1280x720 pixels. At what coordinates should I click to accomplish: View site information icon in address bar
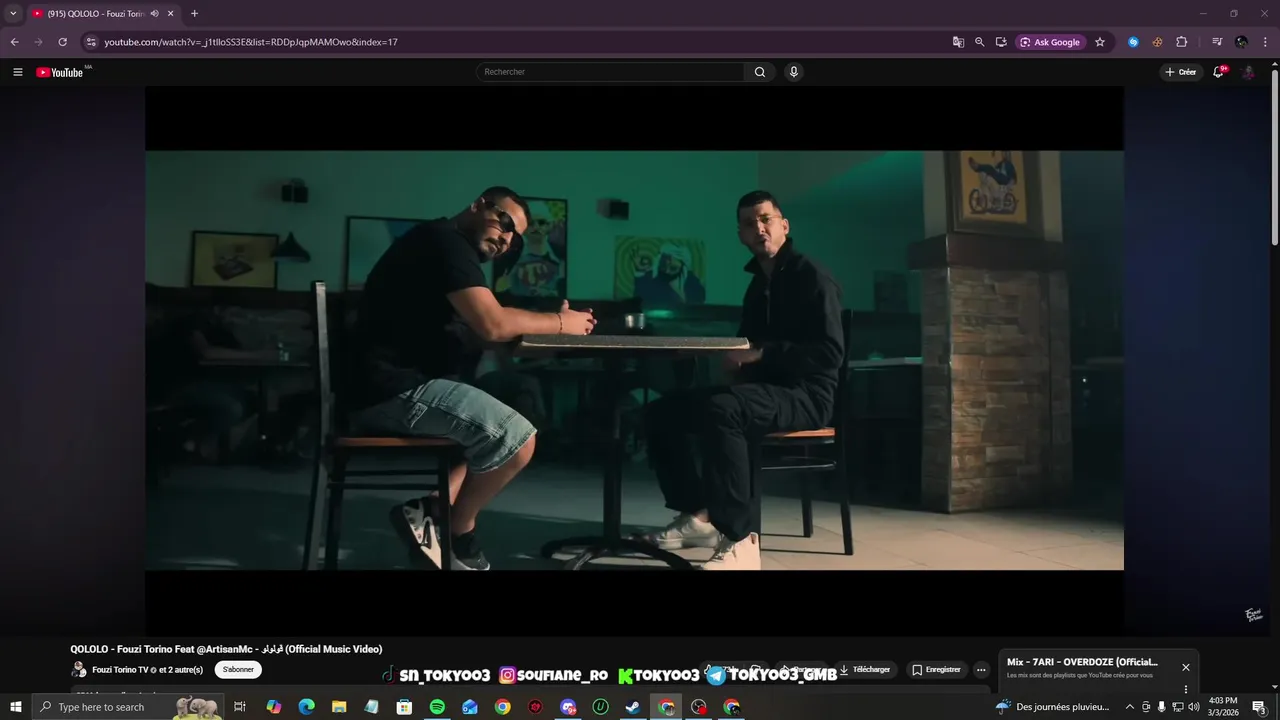(x=91, y=42)
